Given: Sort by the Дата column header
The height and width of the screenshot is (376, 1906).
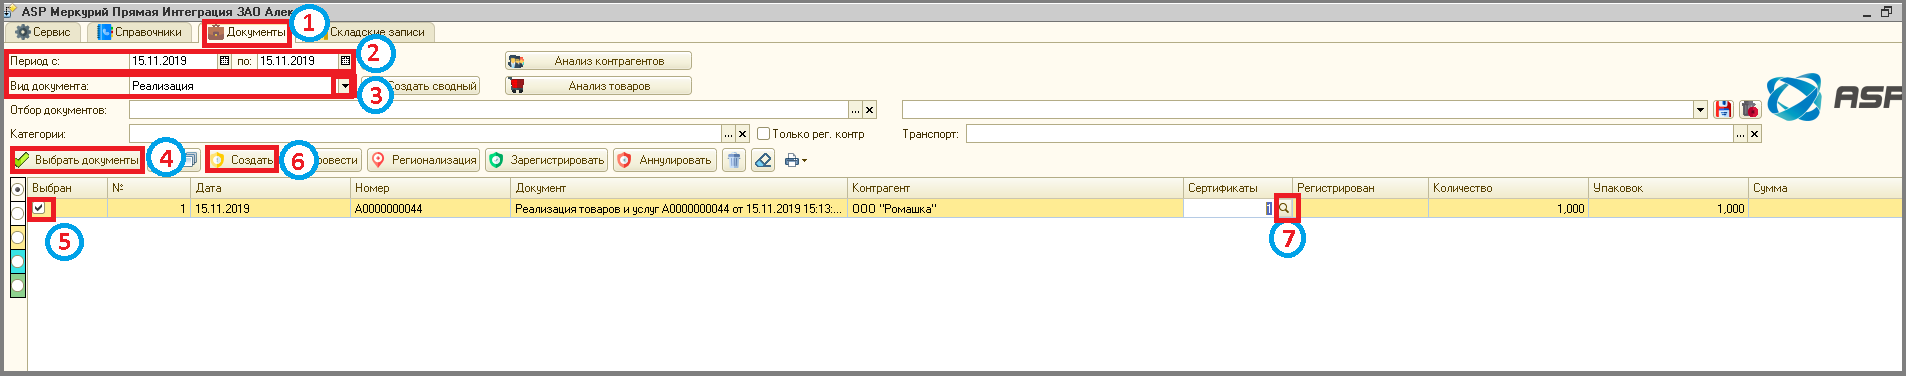Looking at the screenshot, I should pos(270,188).
